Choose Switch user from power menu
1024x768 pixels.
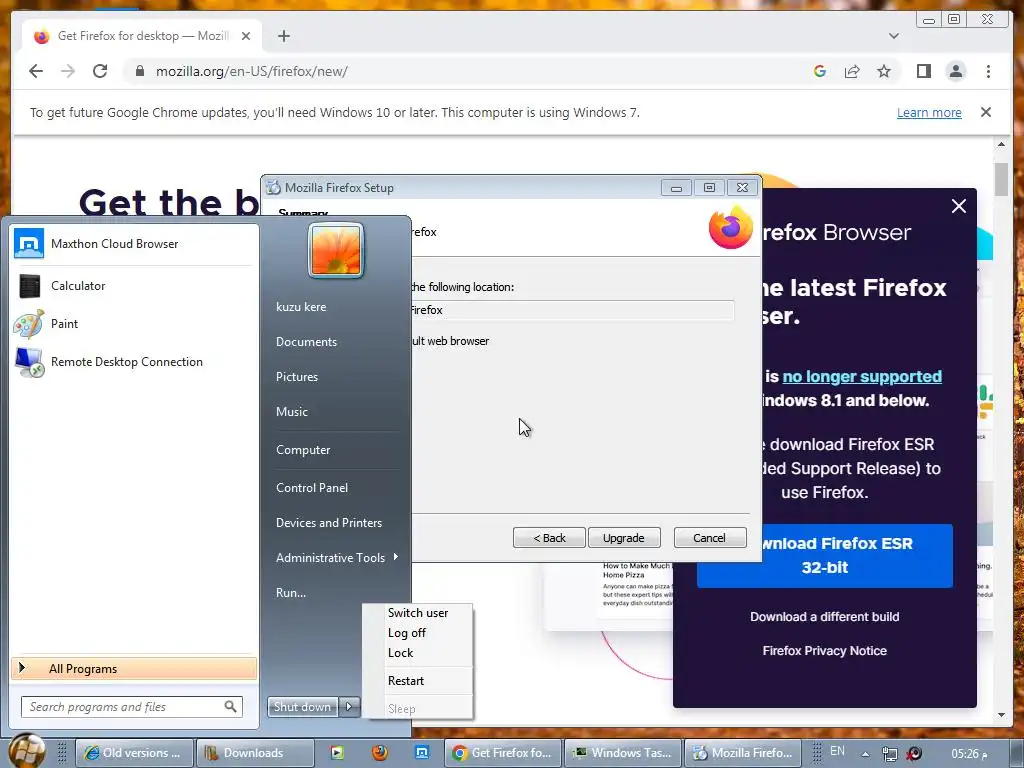tap(418, 613)
